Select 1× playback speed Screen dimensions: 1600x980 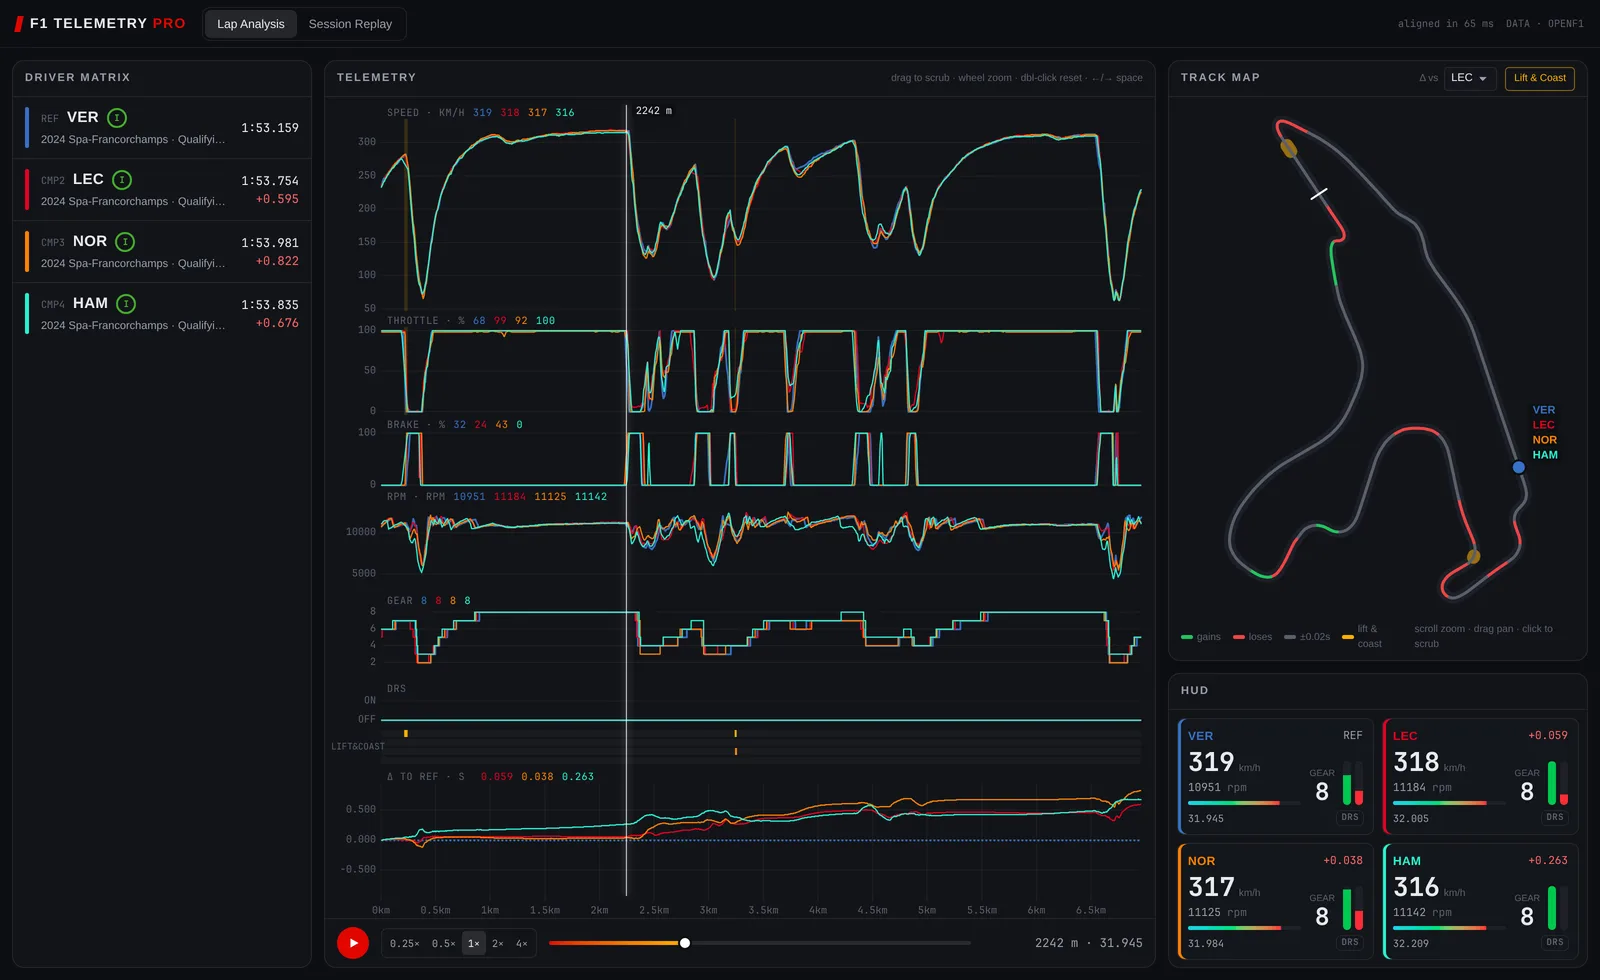coord(474,944)
